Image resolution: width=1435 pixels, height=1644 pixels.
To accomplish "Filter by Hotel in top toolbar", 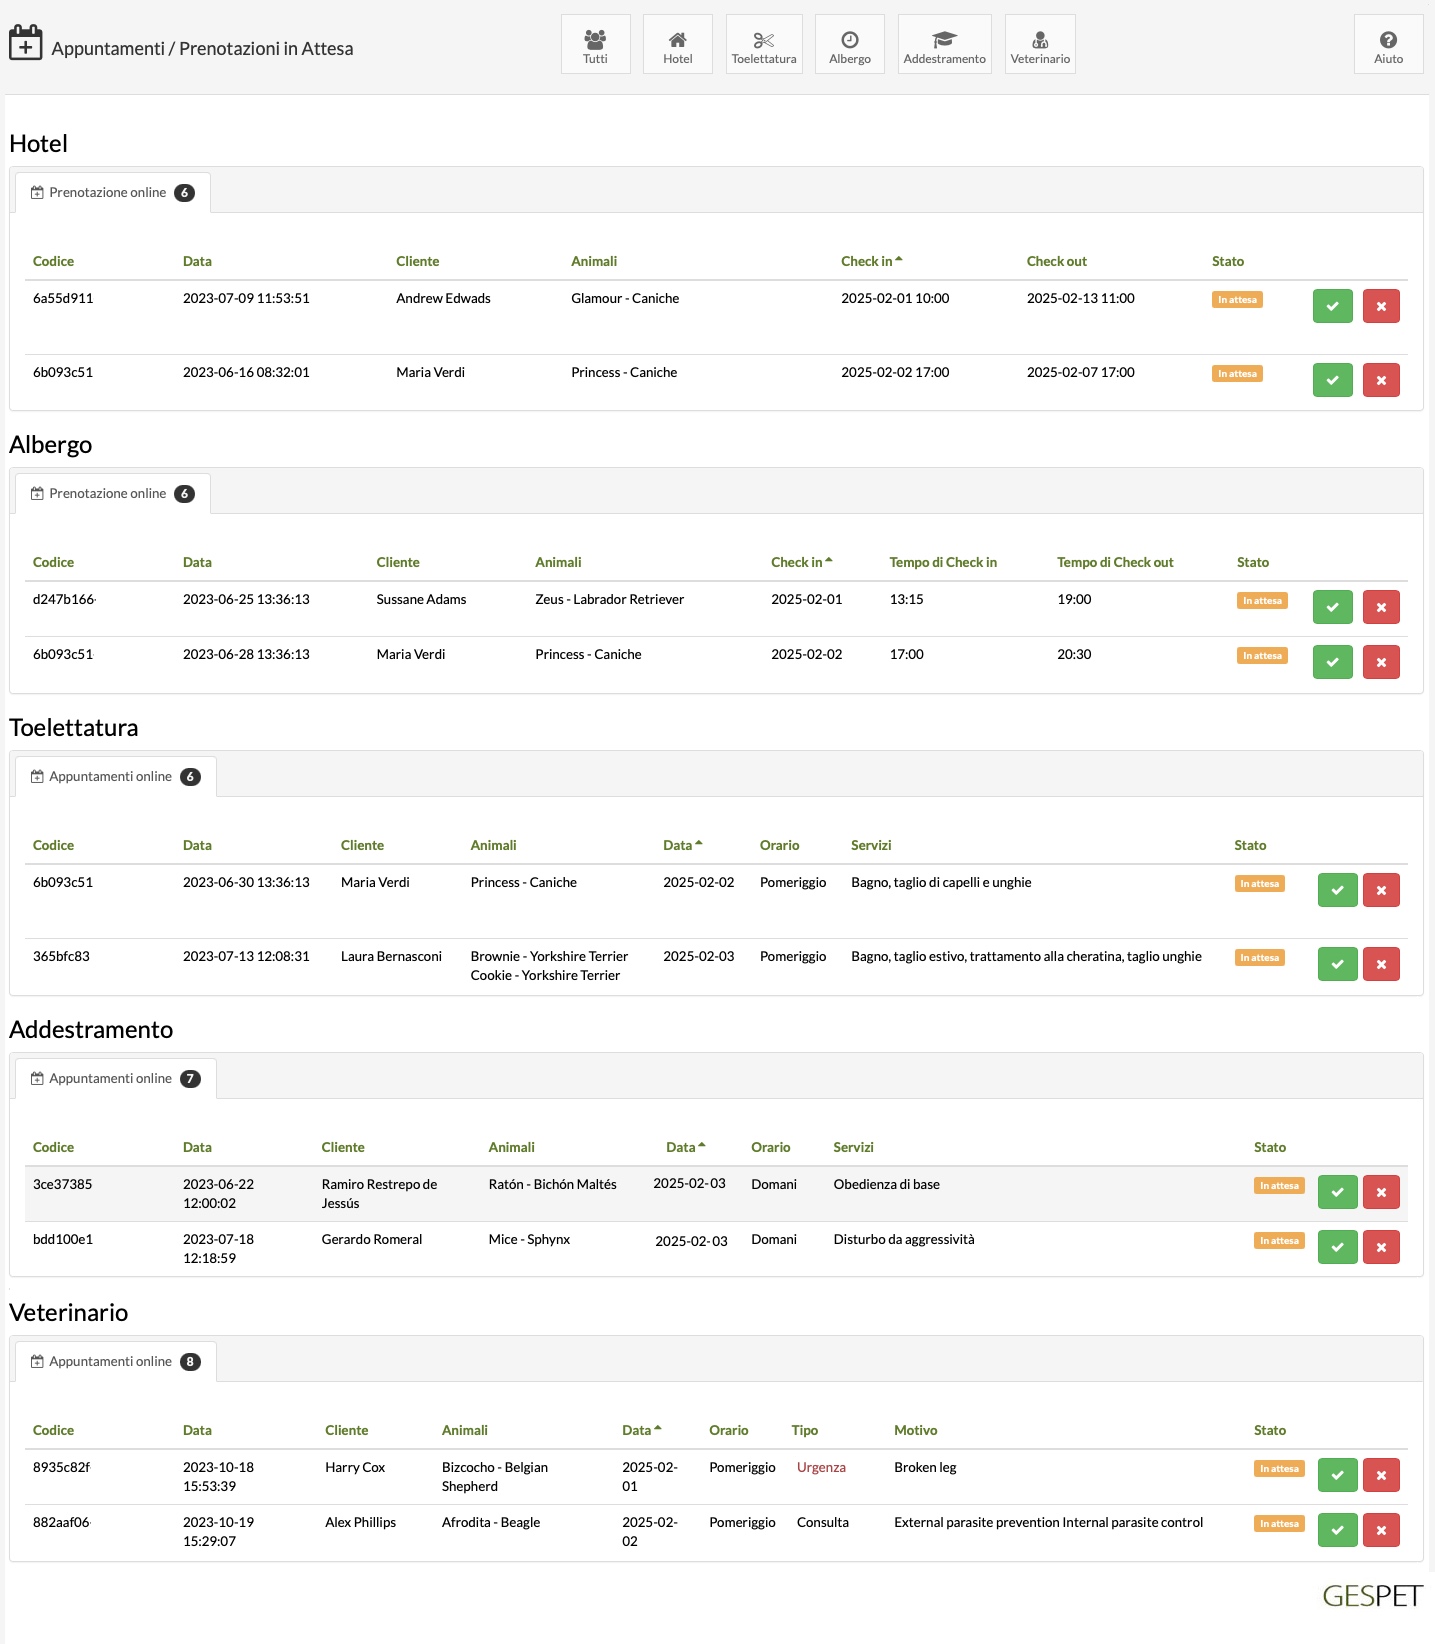I will pyautogui.click(x=677, y=44).
